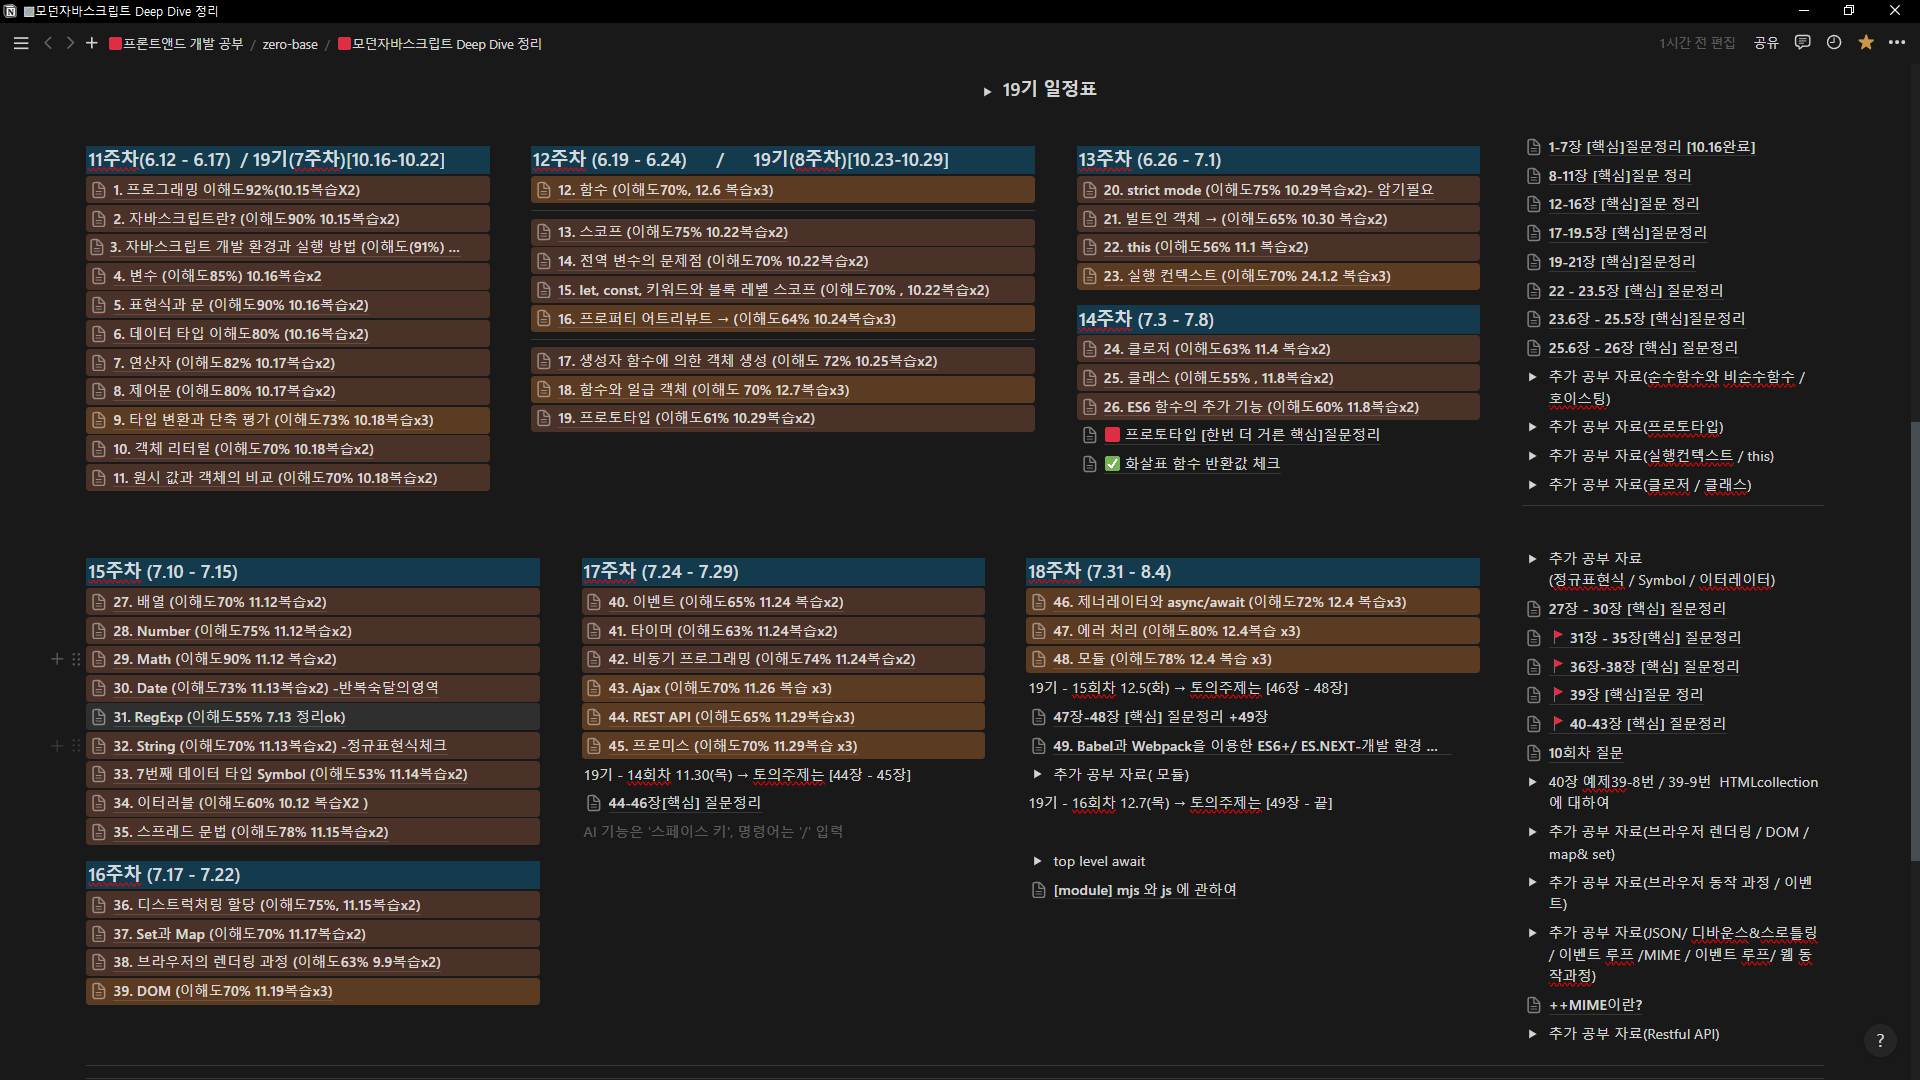Screen dimensions: 1920x1080
Task: Click the page icon of '12. 함수'
Action: point(544,190)
